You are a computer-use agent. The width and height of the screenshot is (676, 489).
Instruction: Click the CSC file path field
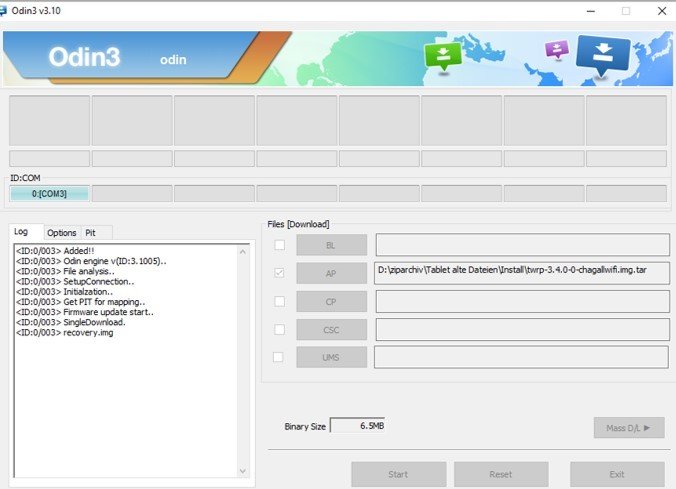point(523,330)
